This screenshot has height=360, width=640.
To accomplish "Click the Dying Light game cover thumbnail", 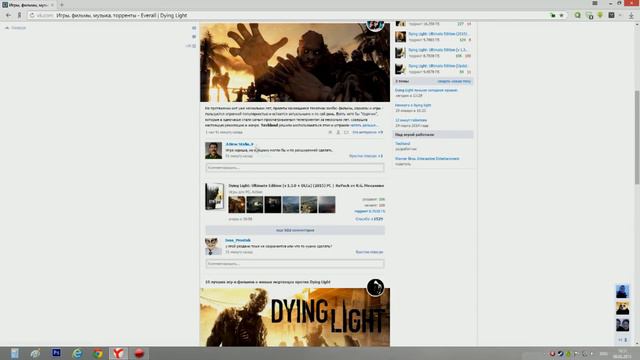I will click(214, 196).
